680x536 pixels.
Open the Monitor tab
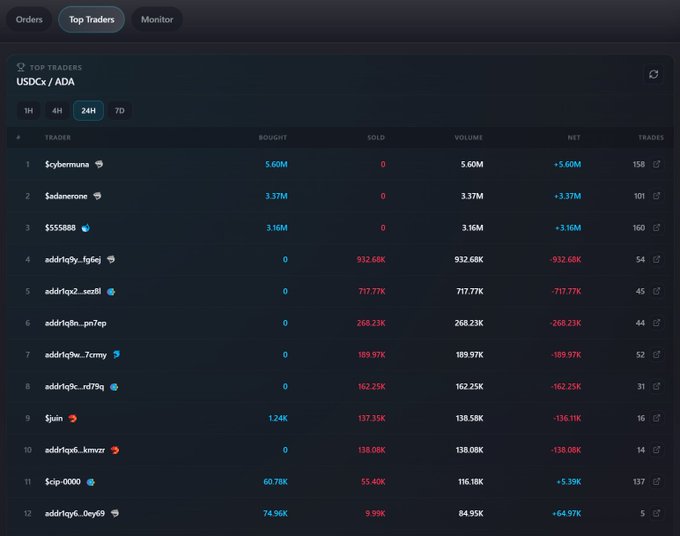(x=157, y=20)
